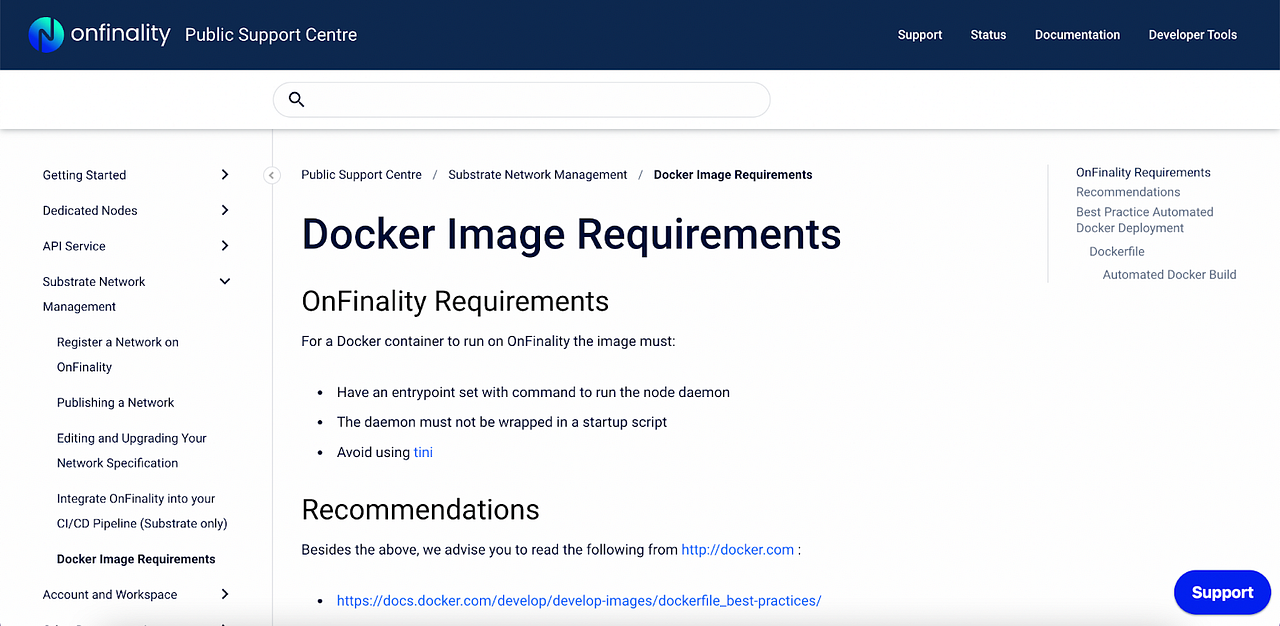Click the Docker Image Requirements page title
This screenshot has width=1280, height=626.
point(571,234)
